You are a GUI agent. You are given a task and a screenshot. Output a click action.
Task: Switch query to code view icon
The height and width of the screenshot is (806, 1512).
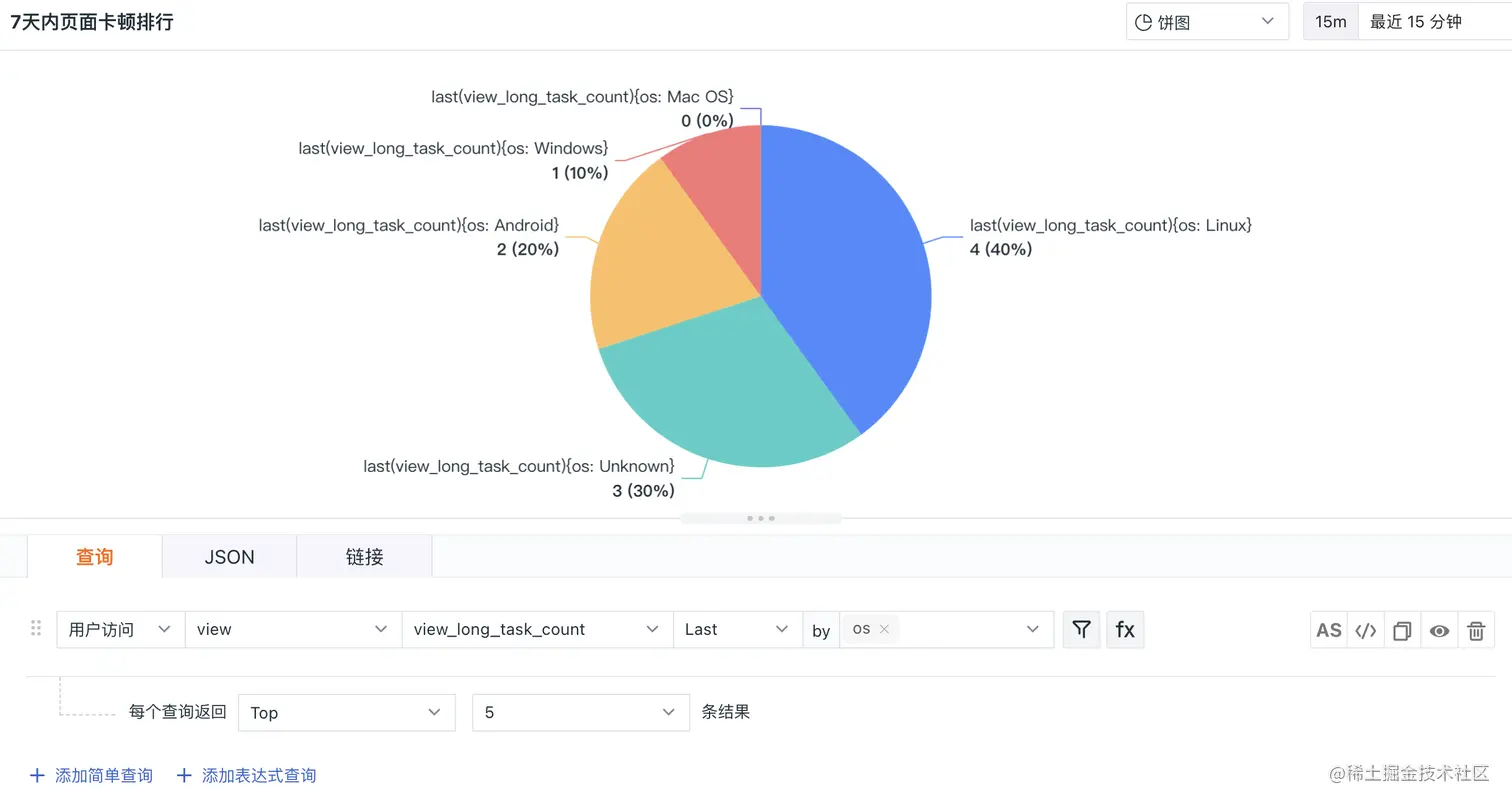coord(1366,630)
